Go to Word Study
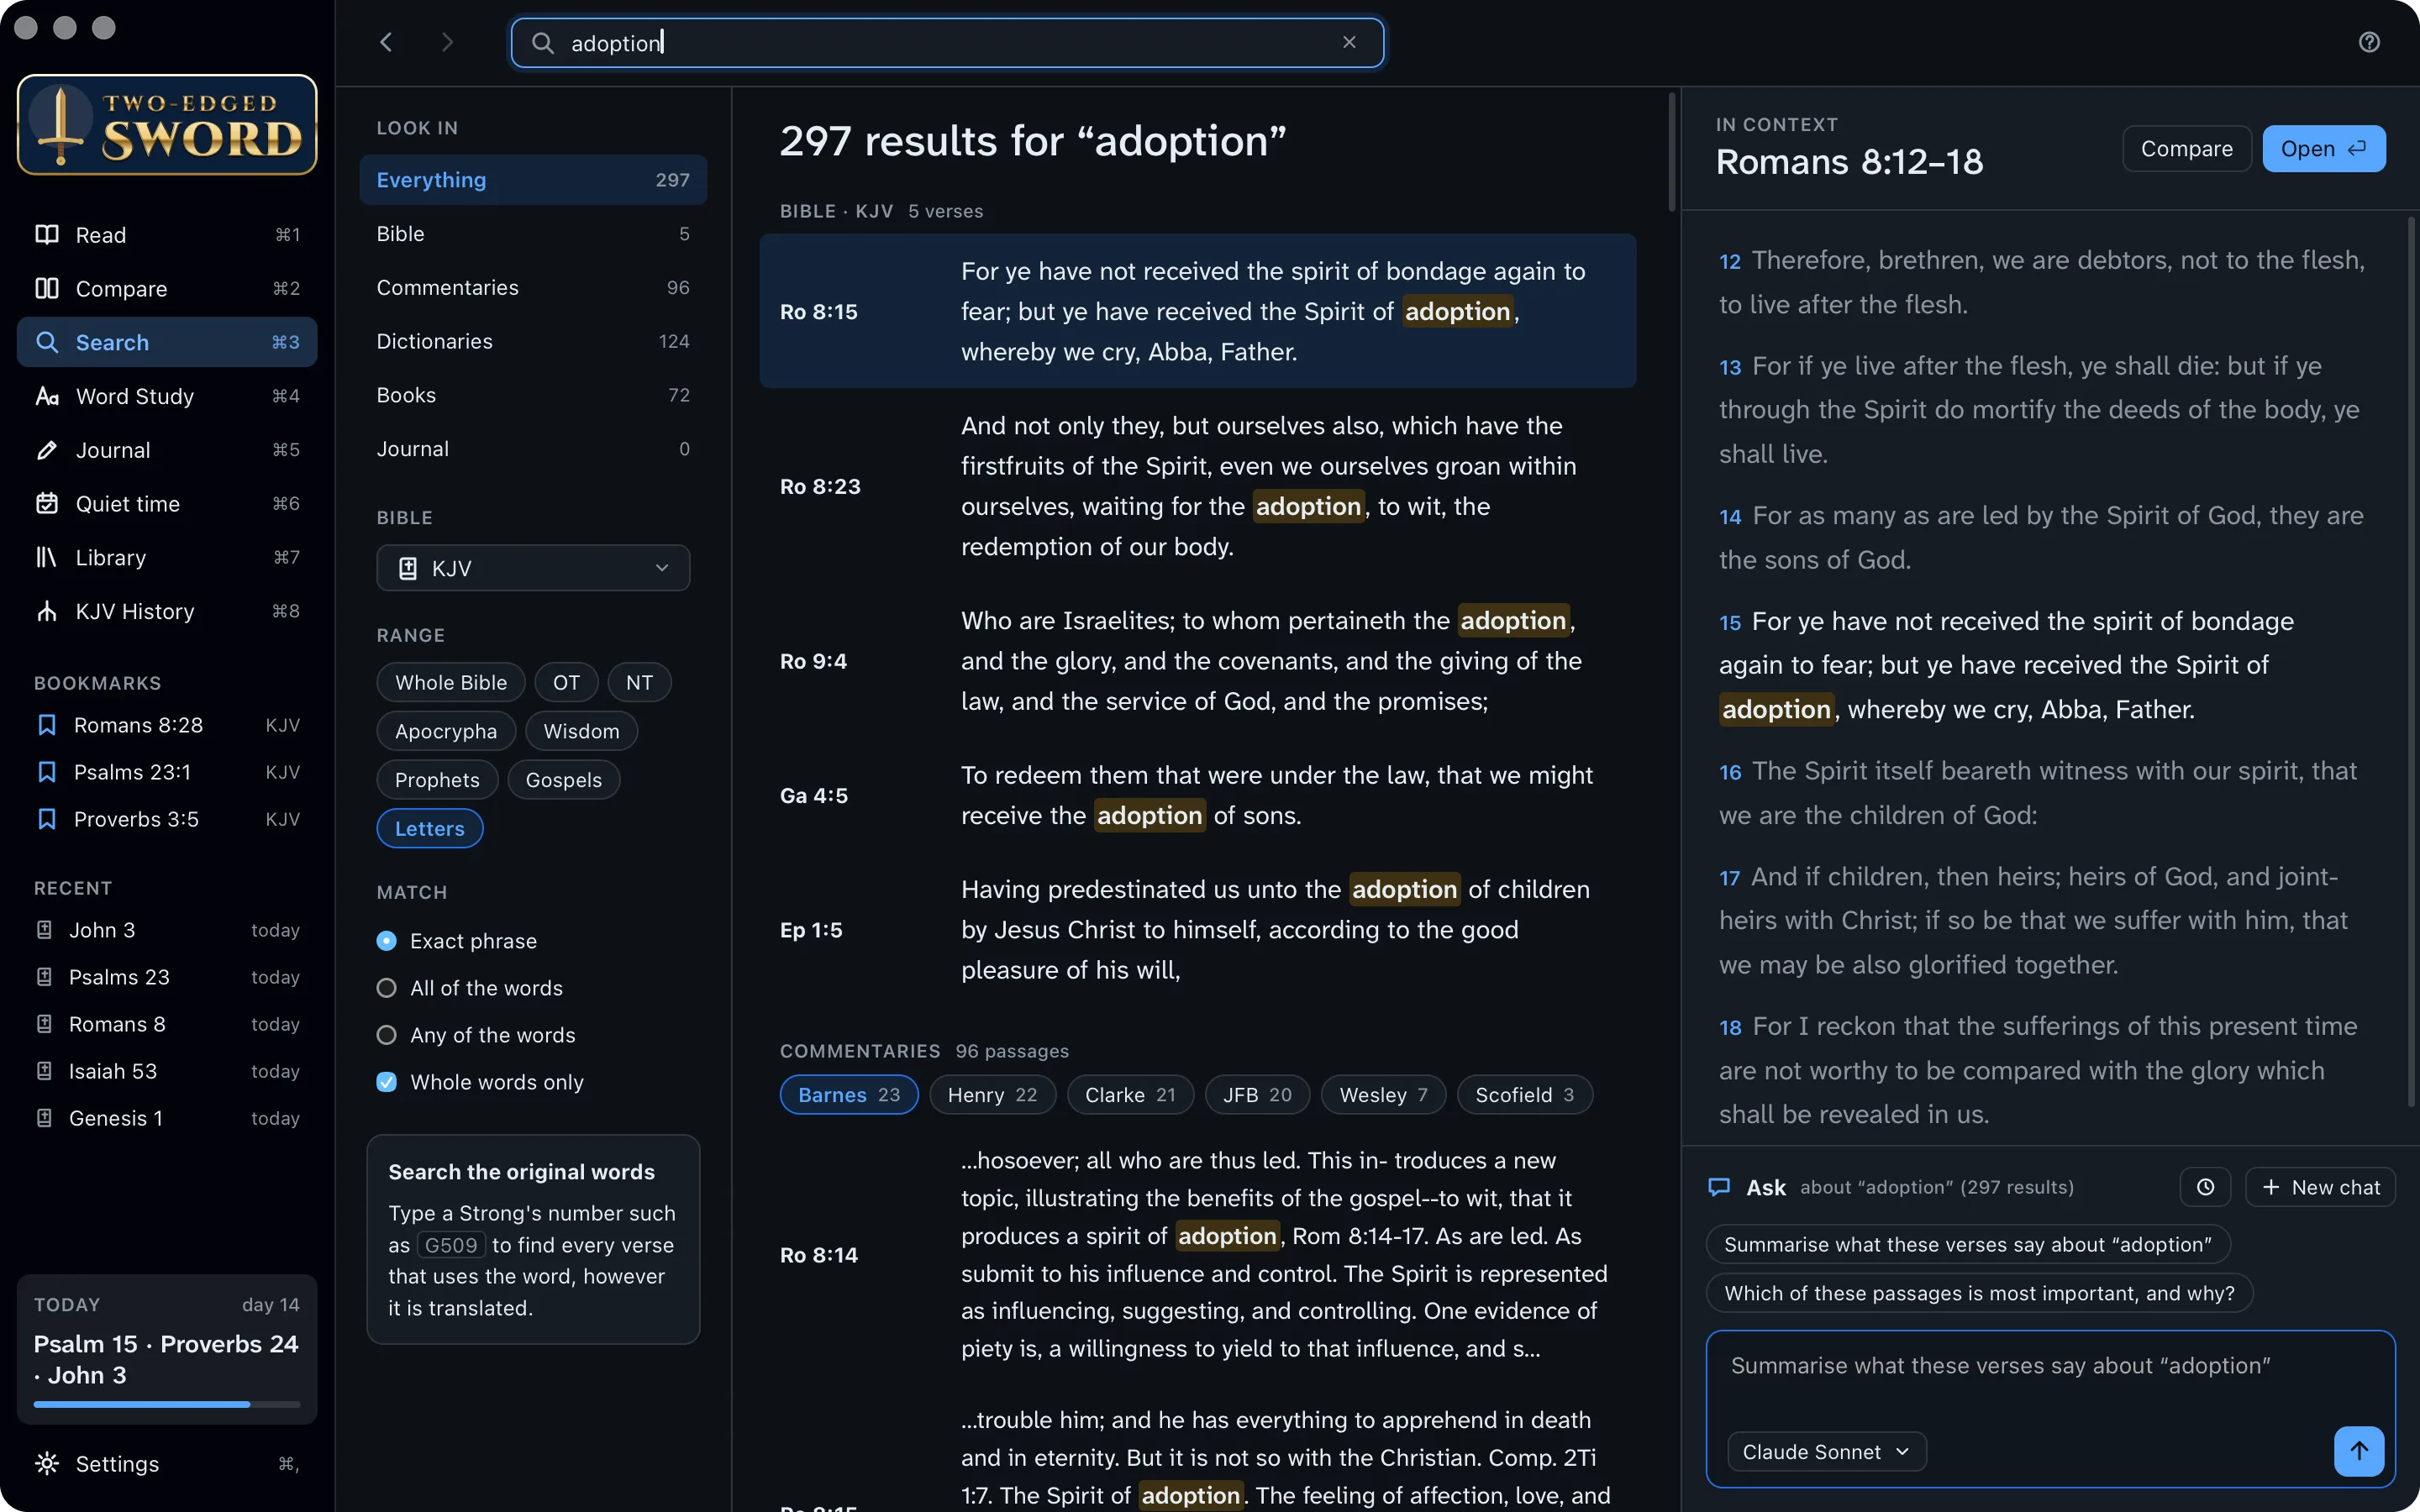Viewport: 2420px width, 1512px height. [167, 396]
